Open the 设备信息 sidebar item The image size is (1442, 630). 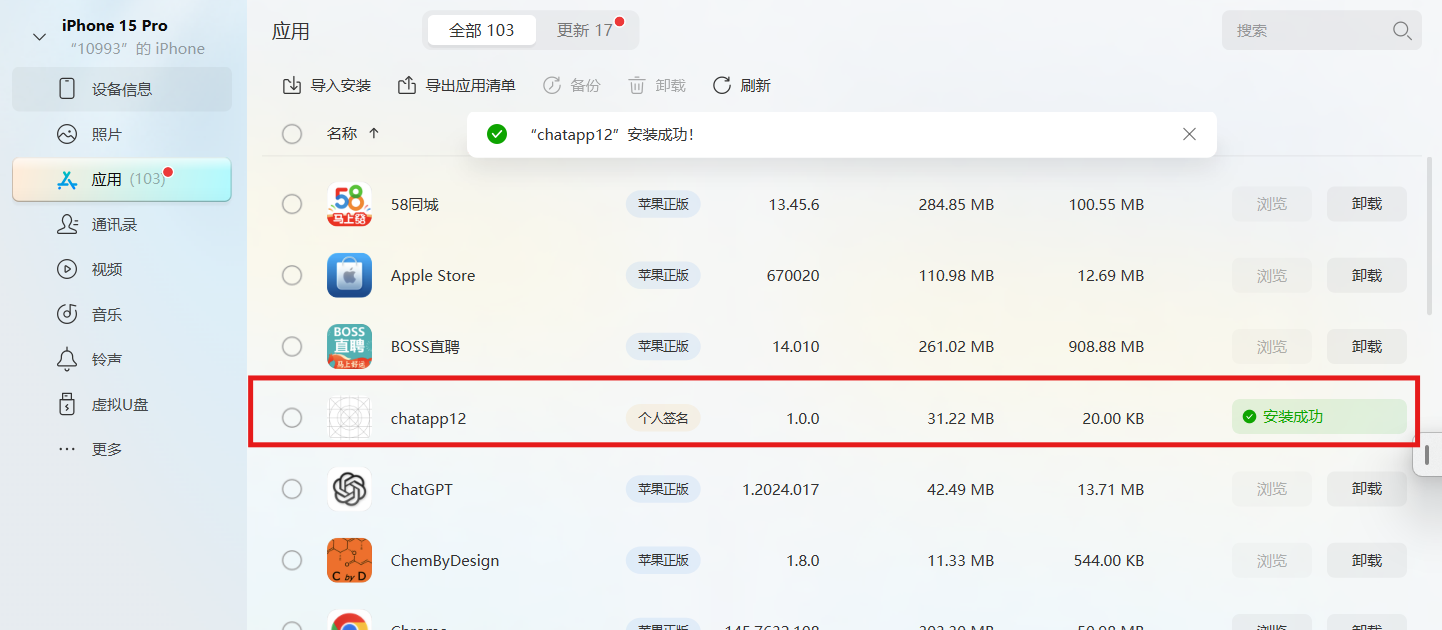(x=122, y=89)
